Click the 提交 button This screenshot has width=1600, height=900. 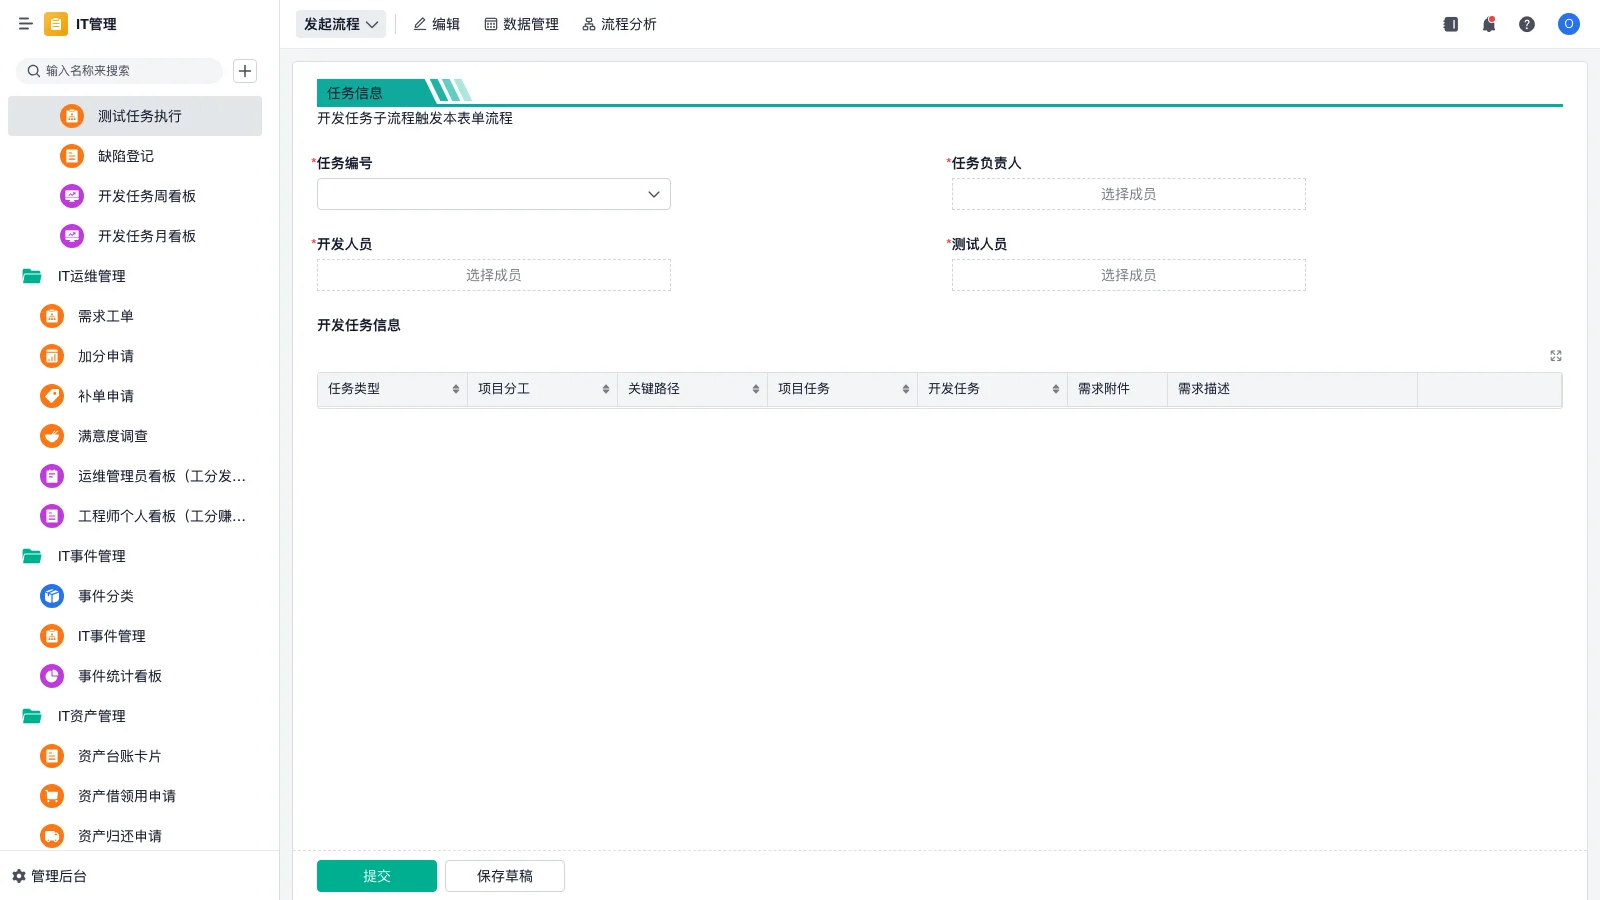pos(376,875)
